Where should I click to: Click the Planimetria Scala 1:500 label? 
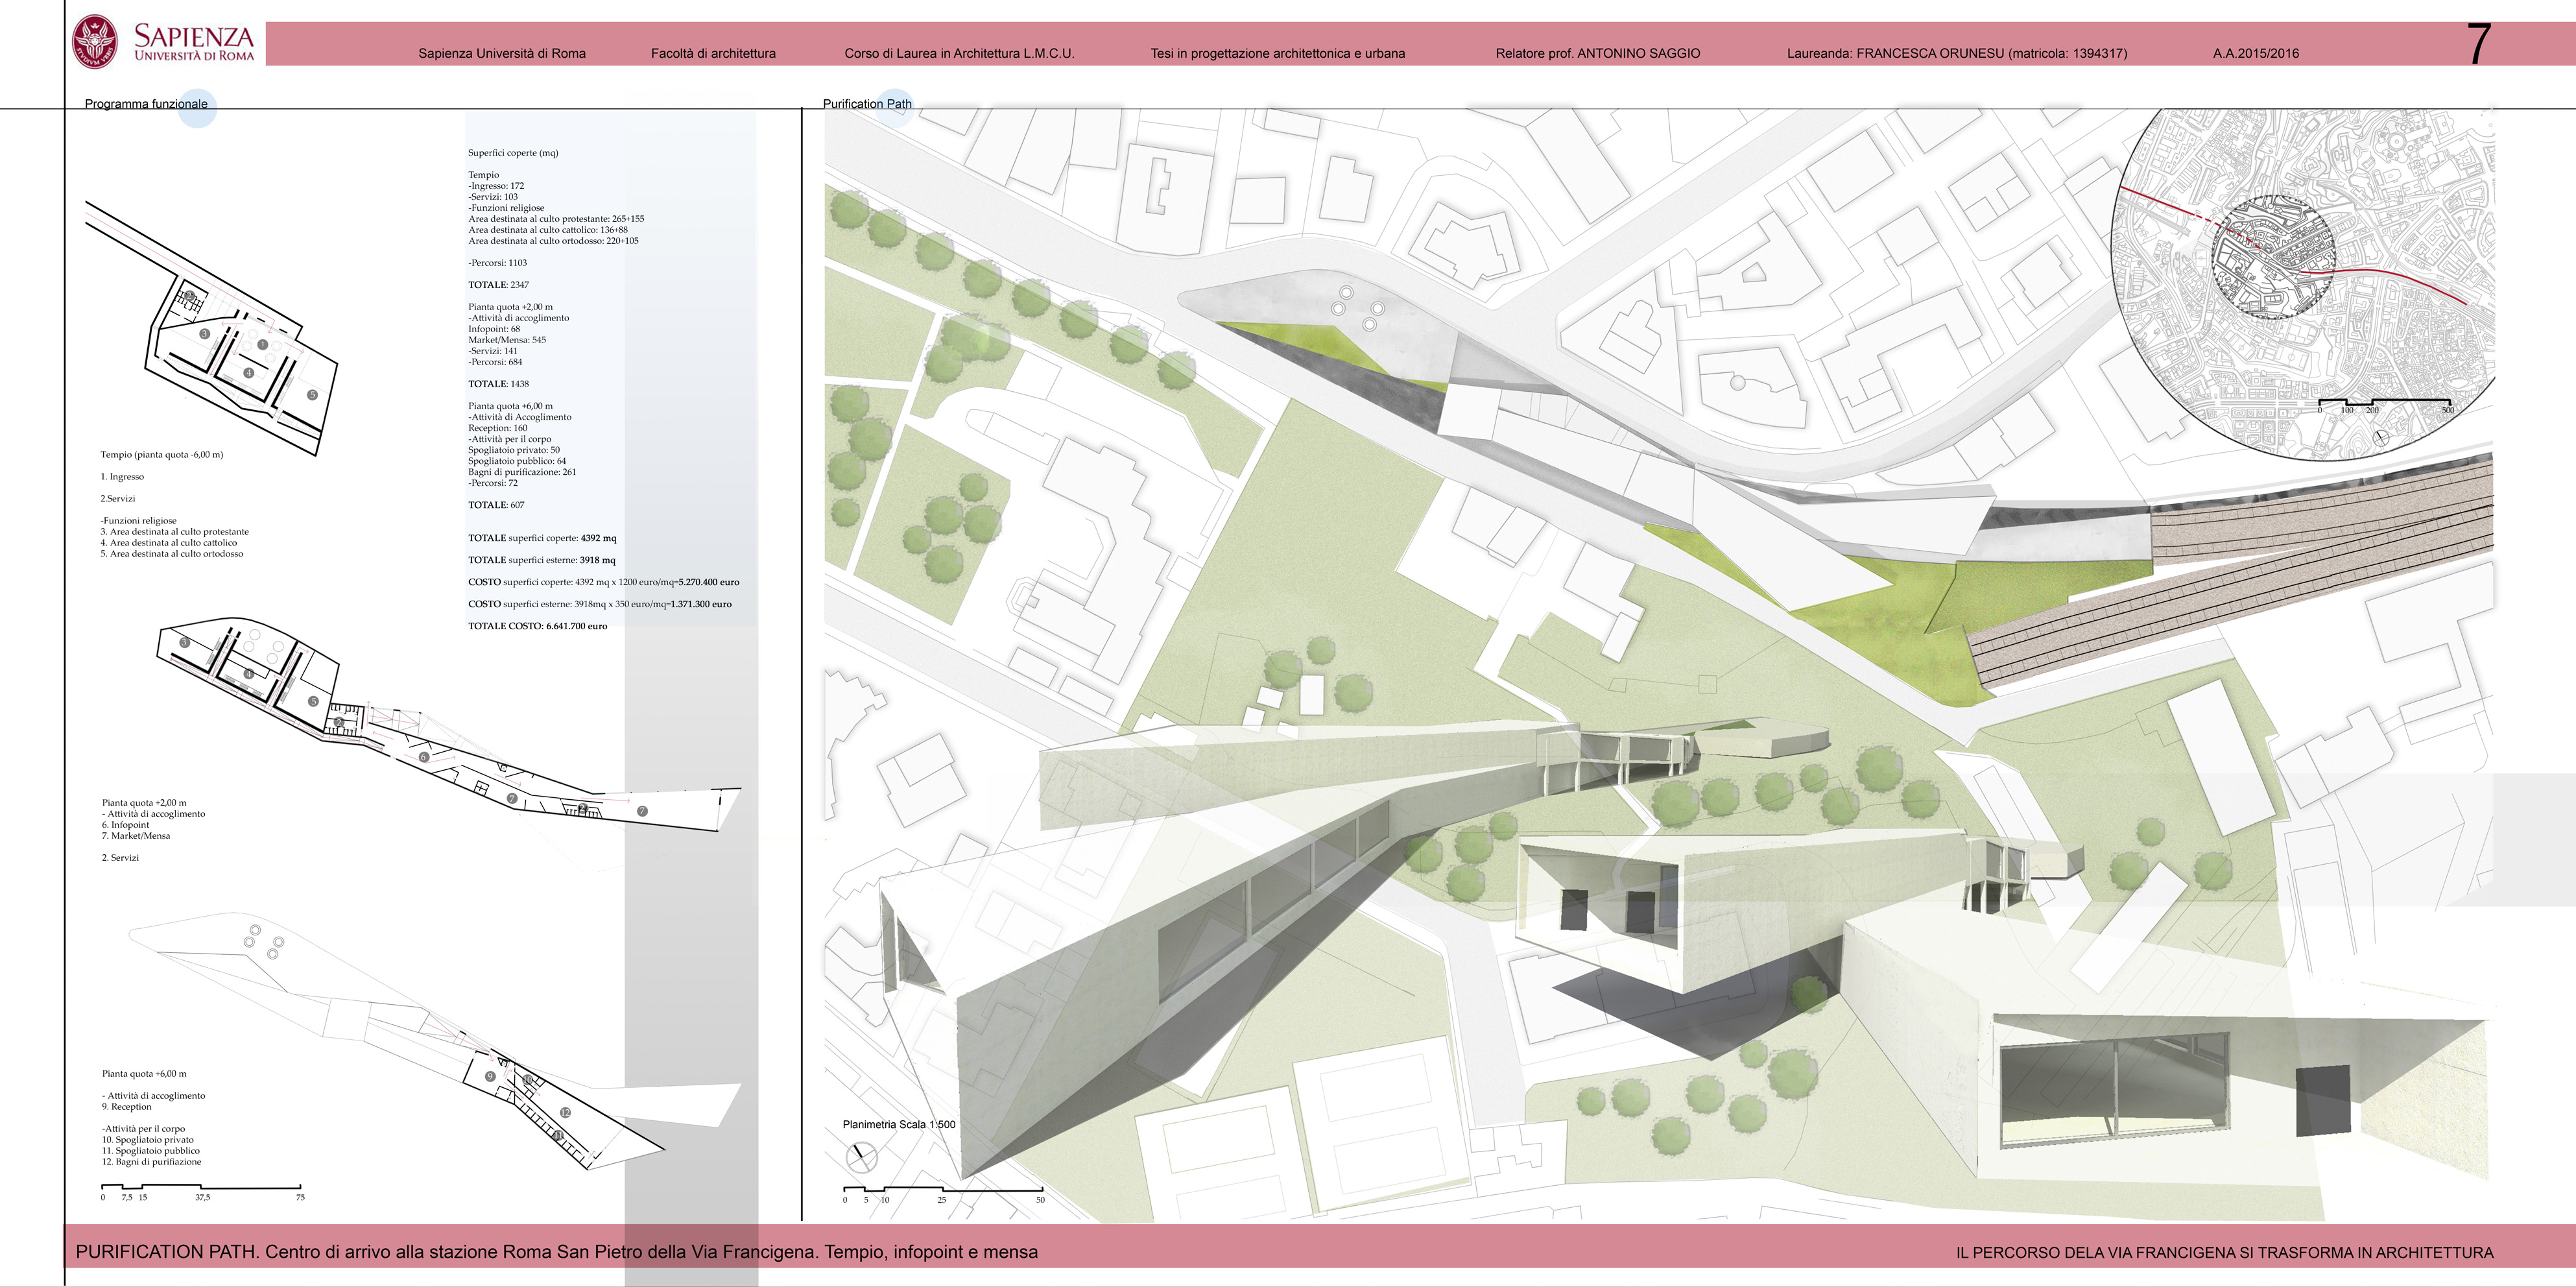[x=898, y=1124]
